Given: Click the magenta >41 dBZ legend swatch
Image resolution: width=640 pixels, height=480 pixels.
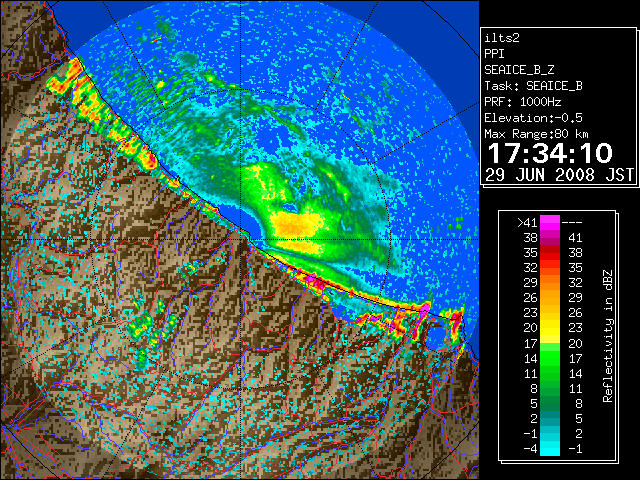Looking at the screenshot, I should tap(550, 223).
